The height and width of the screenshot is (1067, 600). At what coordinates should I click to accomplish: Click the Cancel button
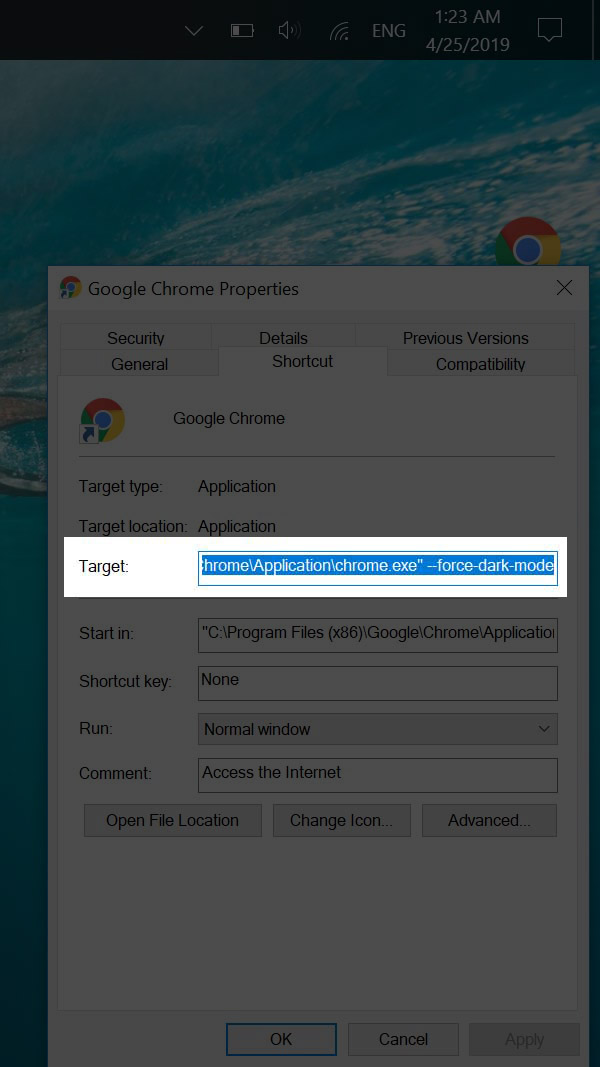(x=403, y=1039)
